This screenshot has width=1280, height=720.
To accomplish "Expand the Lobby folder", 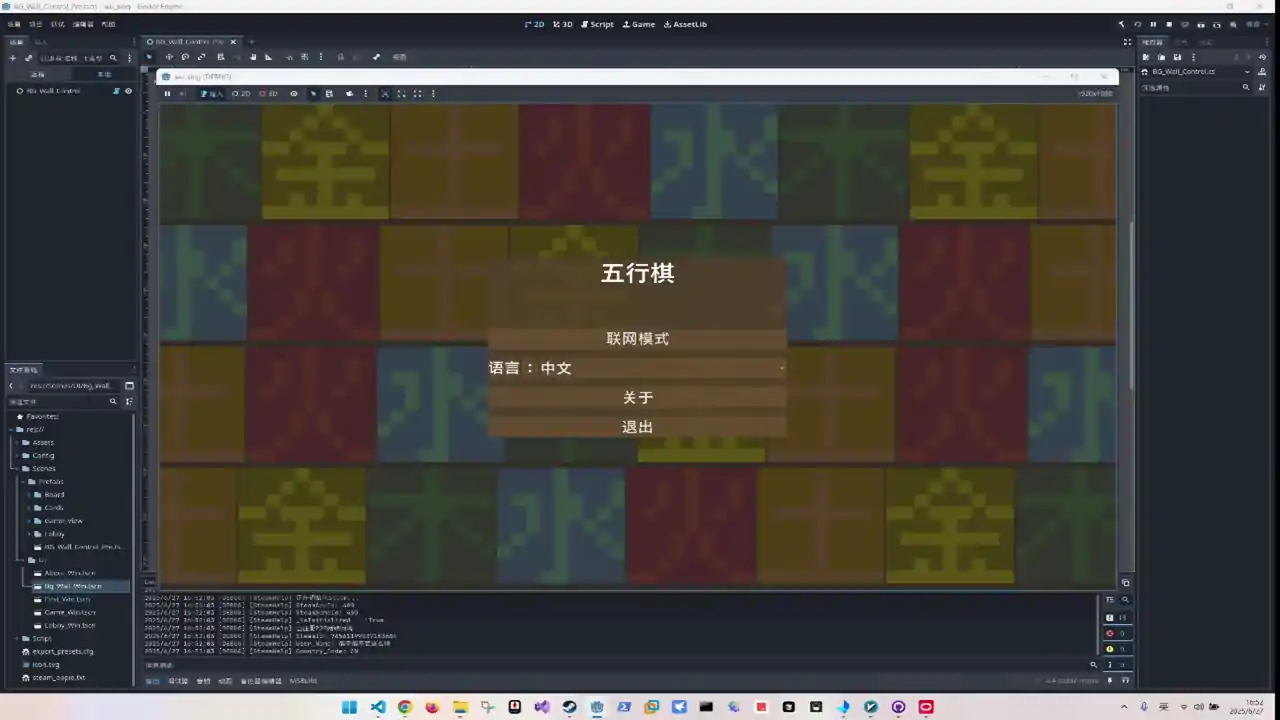I will click(x=30, y=533).
